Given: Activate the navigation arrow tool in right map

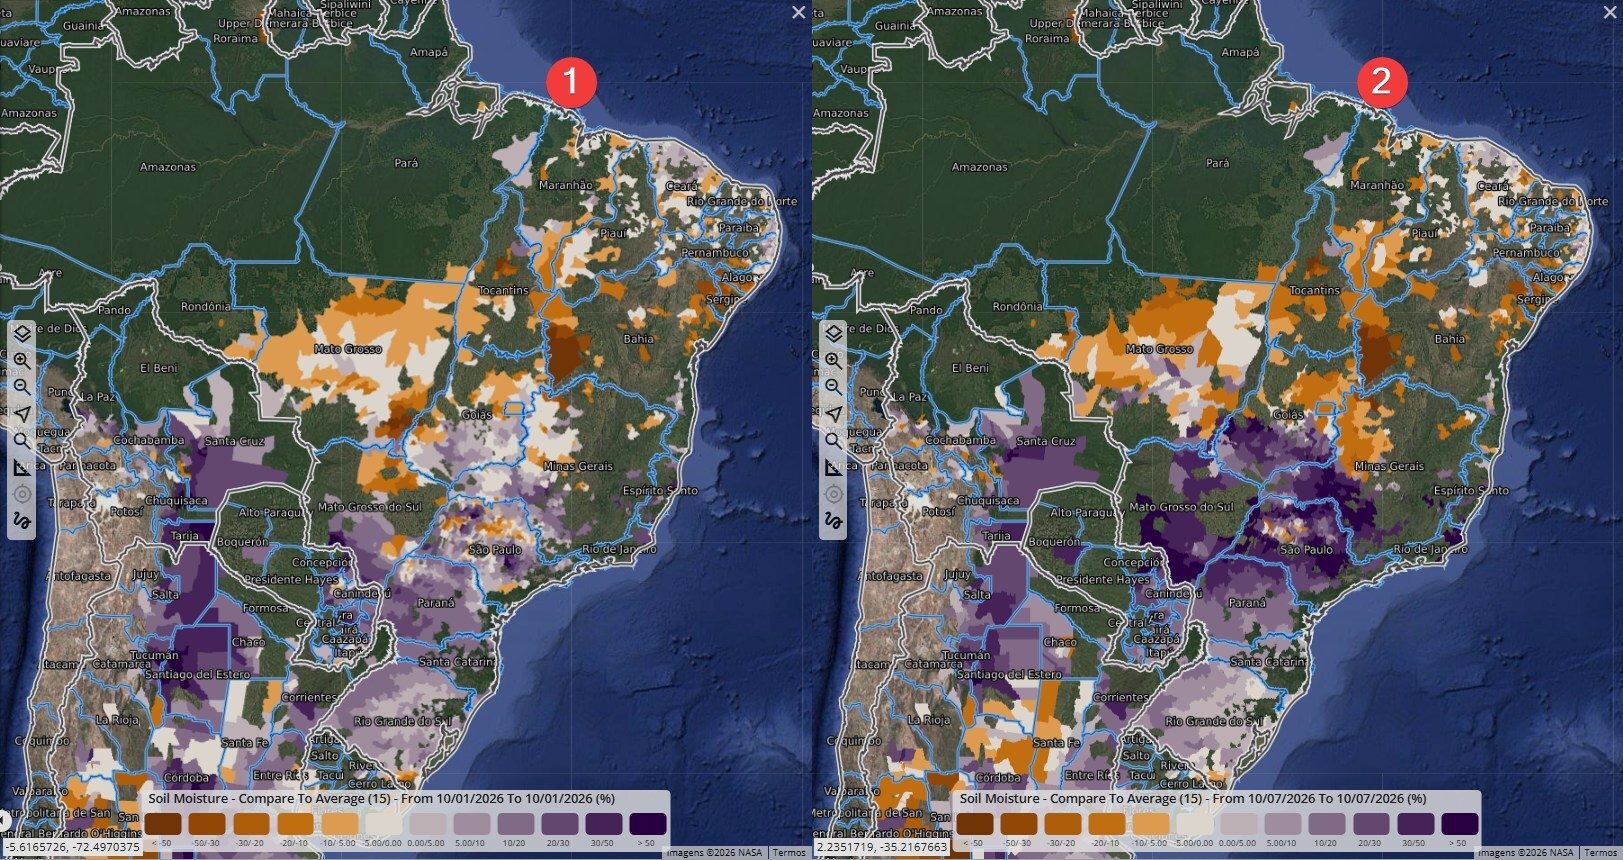Looking at the screenshot, I should 833,414.
